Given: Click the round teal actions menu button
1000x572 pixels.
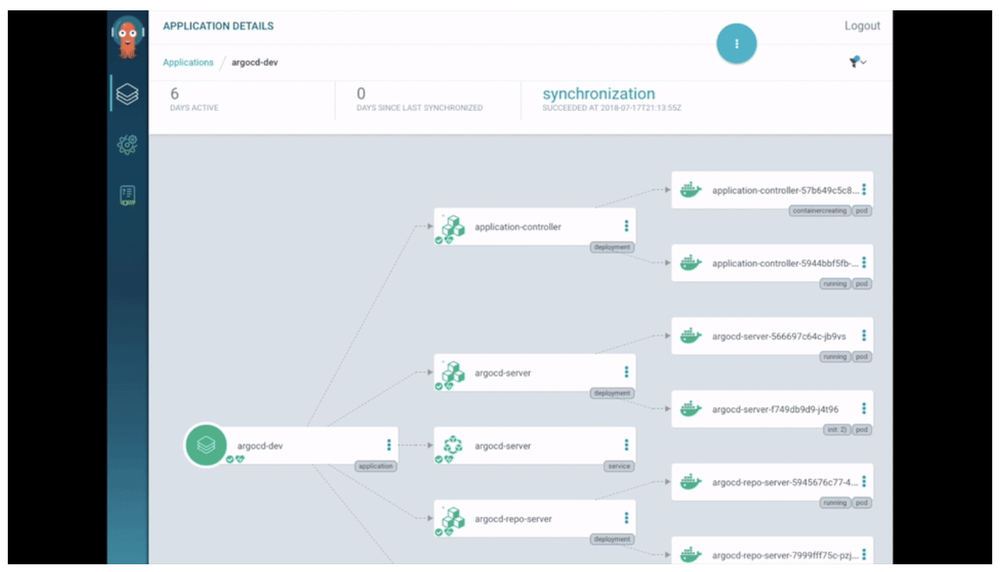Looking at the screenshot, I should [x=737, y=43].
